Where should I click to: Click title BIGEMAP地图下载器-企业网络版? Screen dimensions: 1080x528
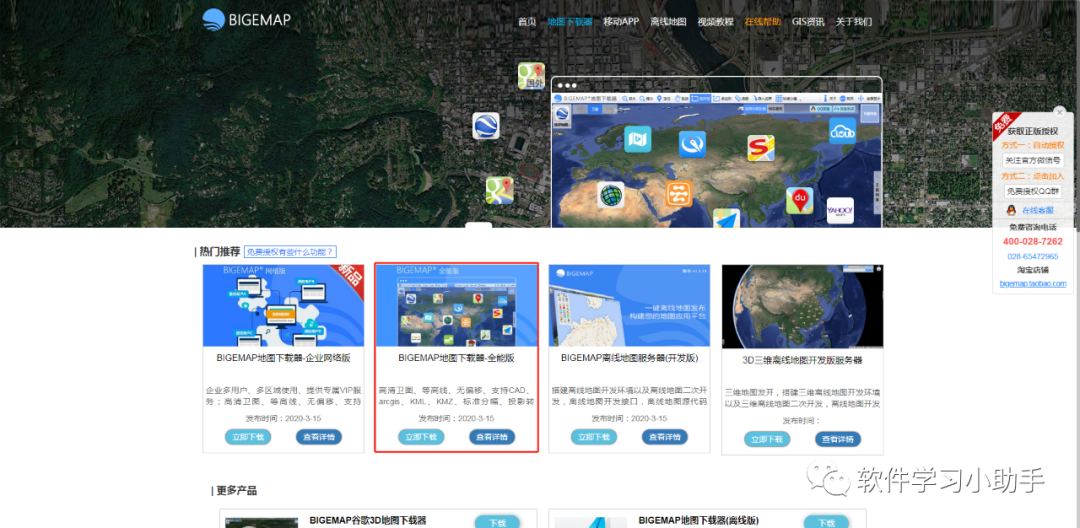click(x=283, y=358)
